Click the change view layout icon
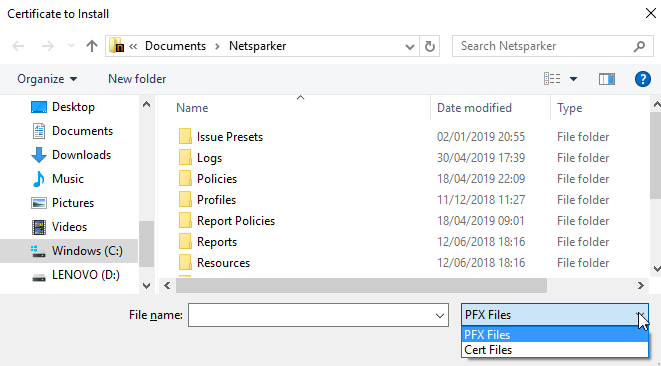Image resolution: width=661 pixels, height=366 pixels. pyautogui.click(x=552, y=79)
